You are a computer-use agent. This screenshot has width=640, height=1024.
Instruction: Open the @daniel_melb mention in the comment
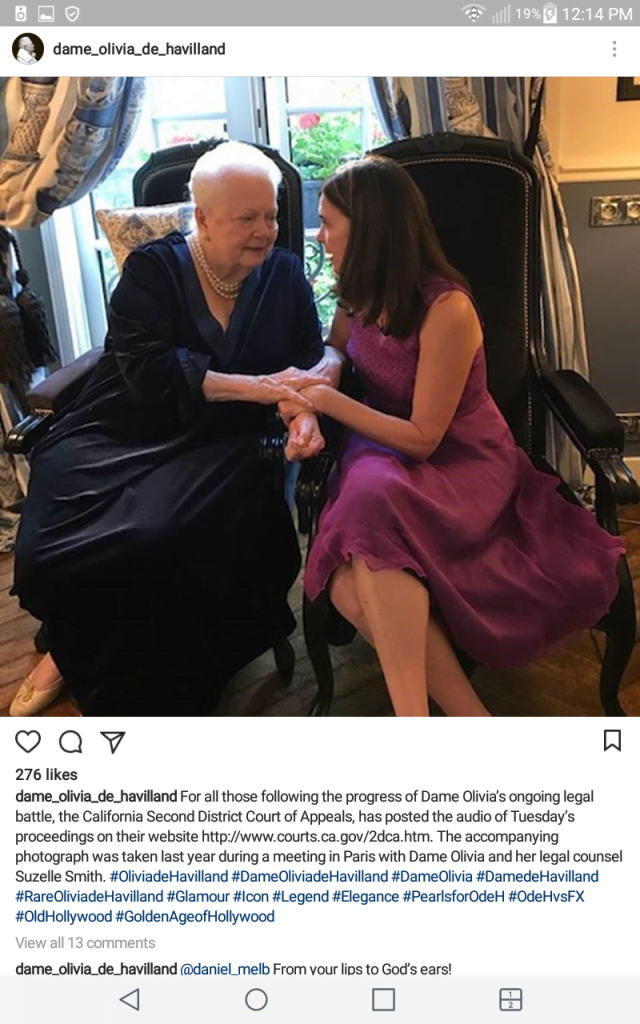pyautogui.click(x=224, y=969)
